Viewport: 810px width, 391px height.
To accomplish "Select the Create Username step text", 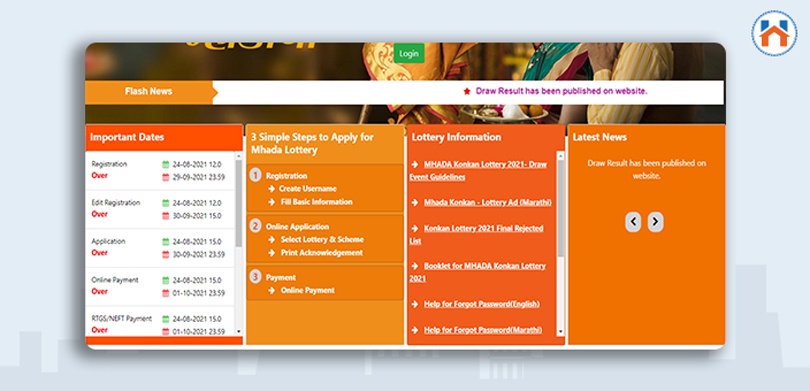I will [308, 189].
